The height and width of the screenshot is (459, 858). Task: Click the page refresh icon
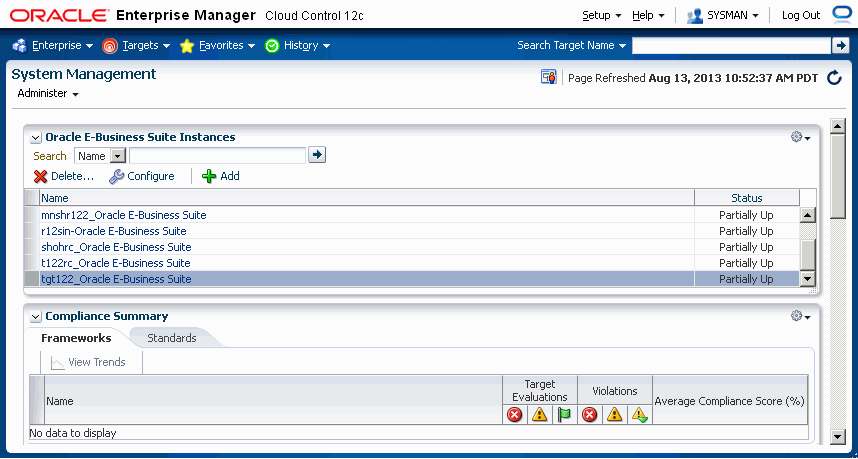click(x=834, y=78)
